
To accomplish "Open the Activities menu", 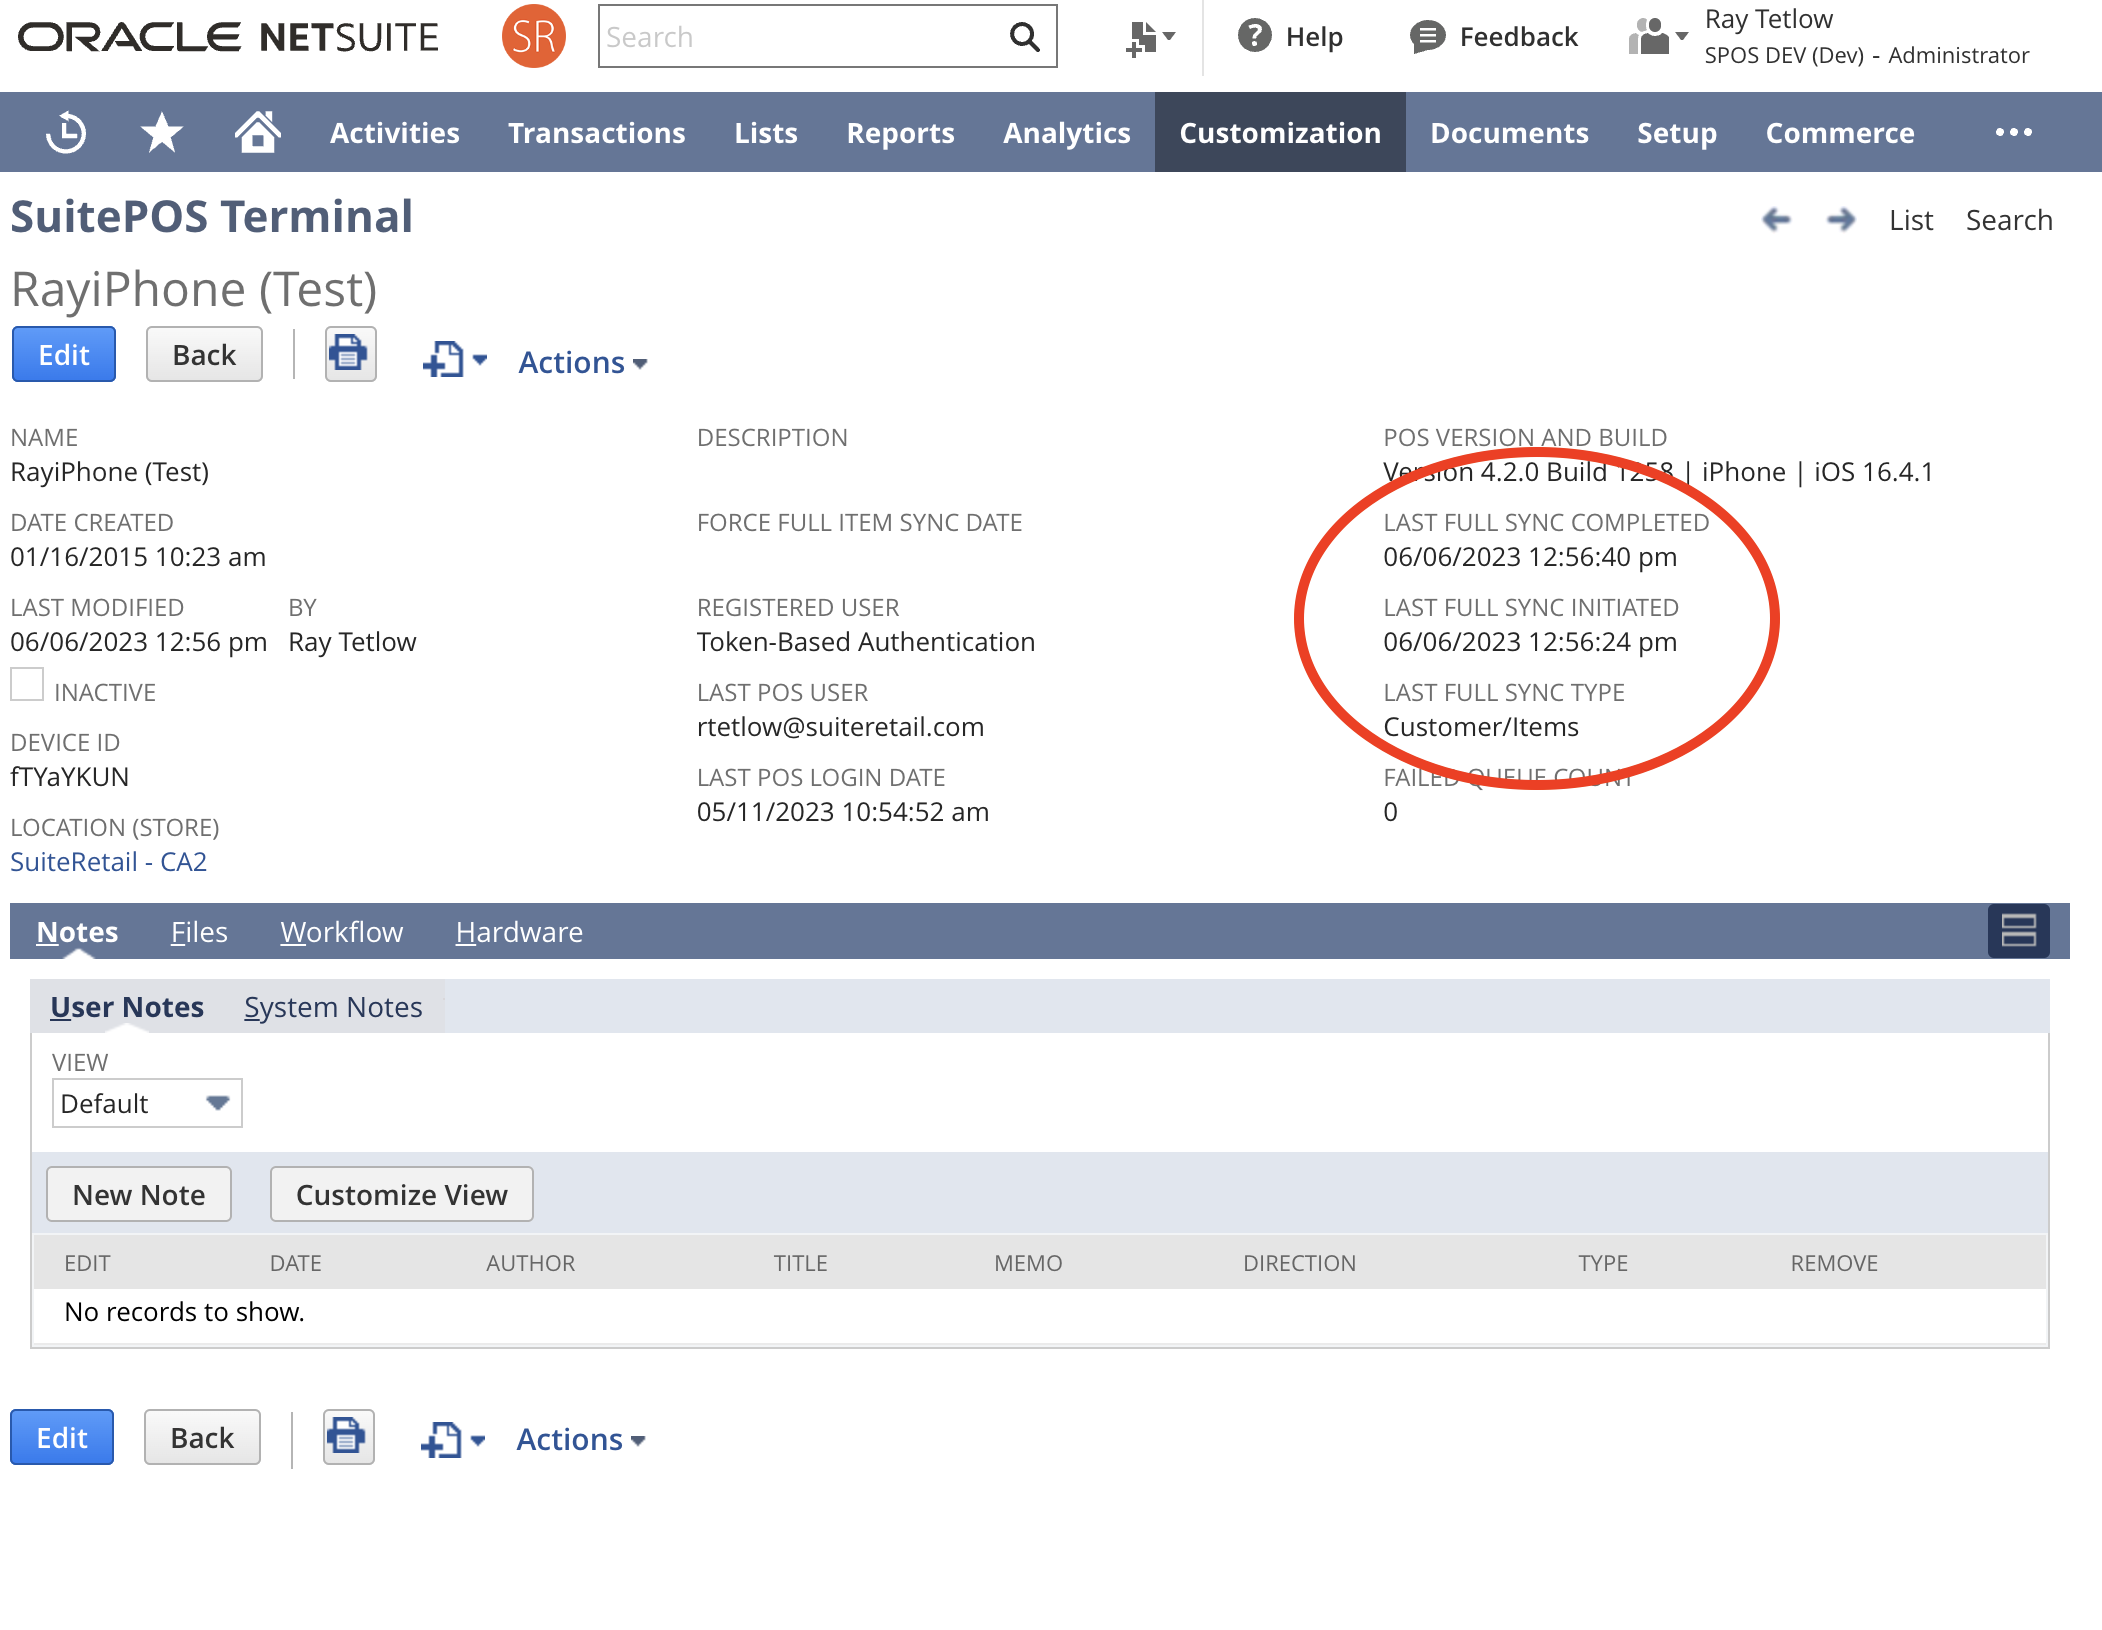I will (x=394, y=133).
